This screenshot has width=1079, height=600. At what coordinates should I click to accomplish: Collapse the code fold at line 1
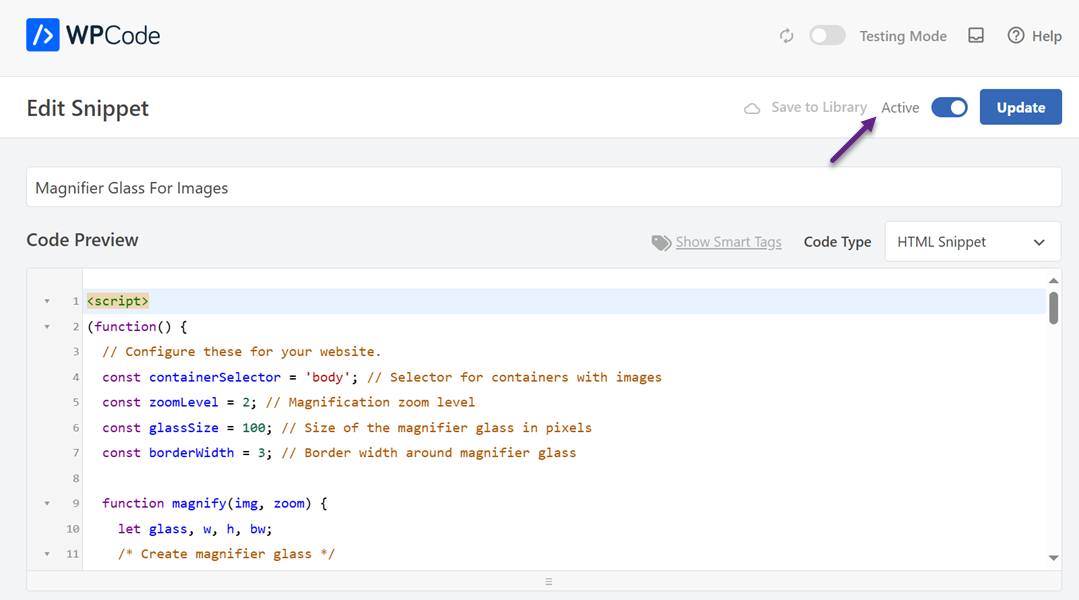click(x=46, y=302)
